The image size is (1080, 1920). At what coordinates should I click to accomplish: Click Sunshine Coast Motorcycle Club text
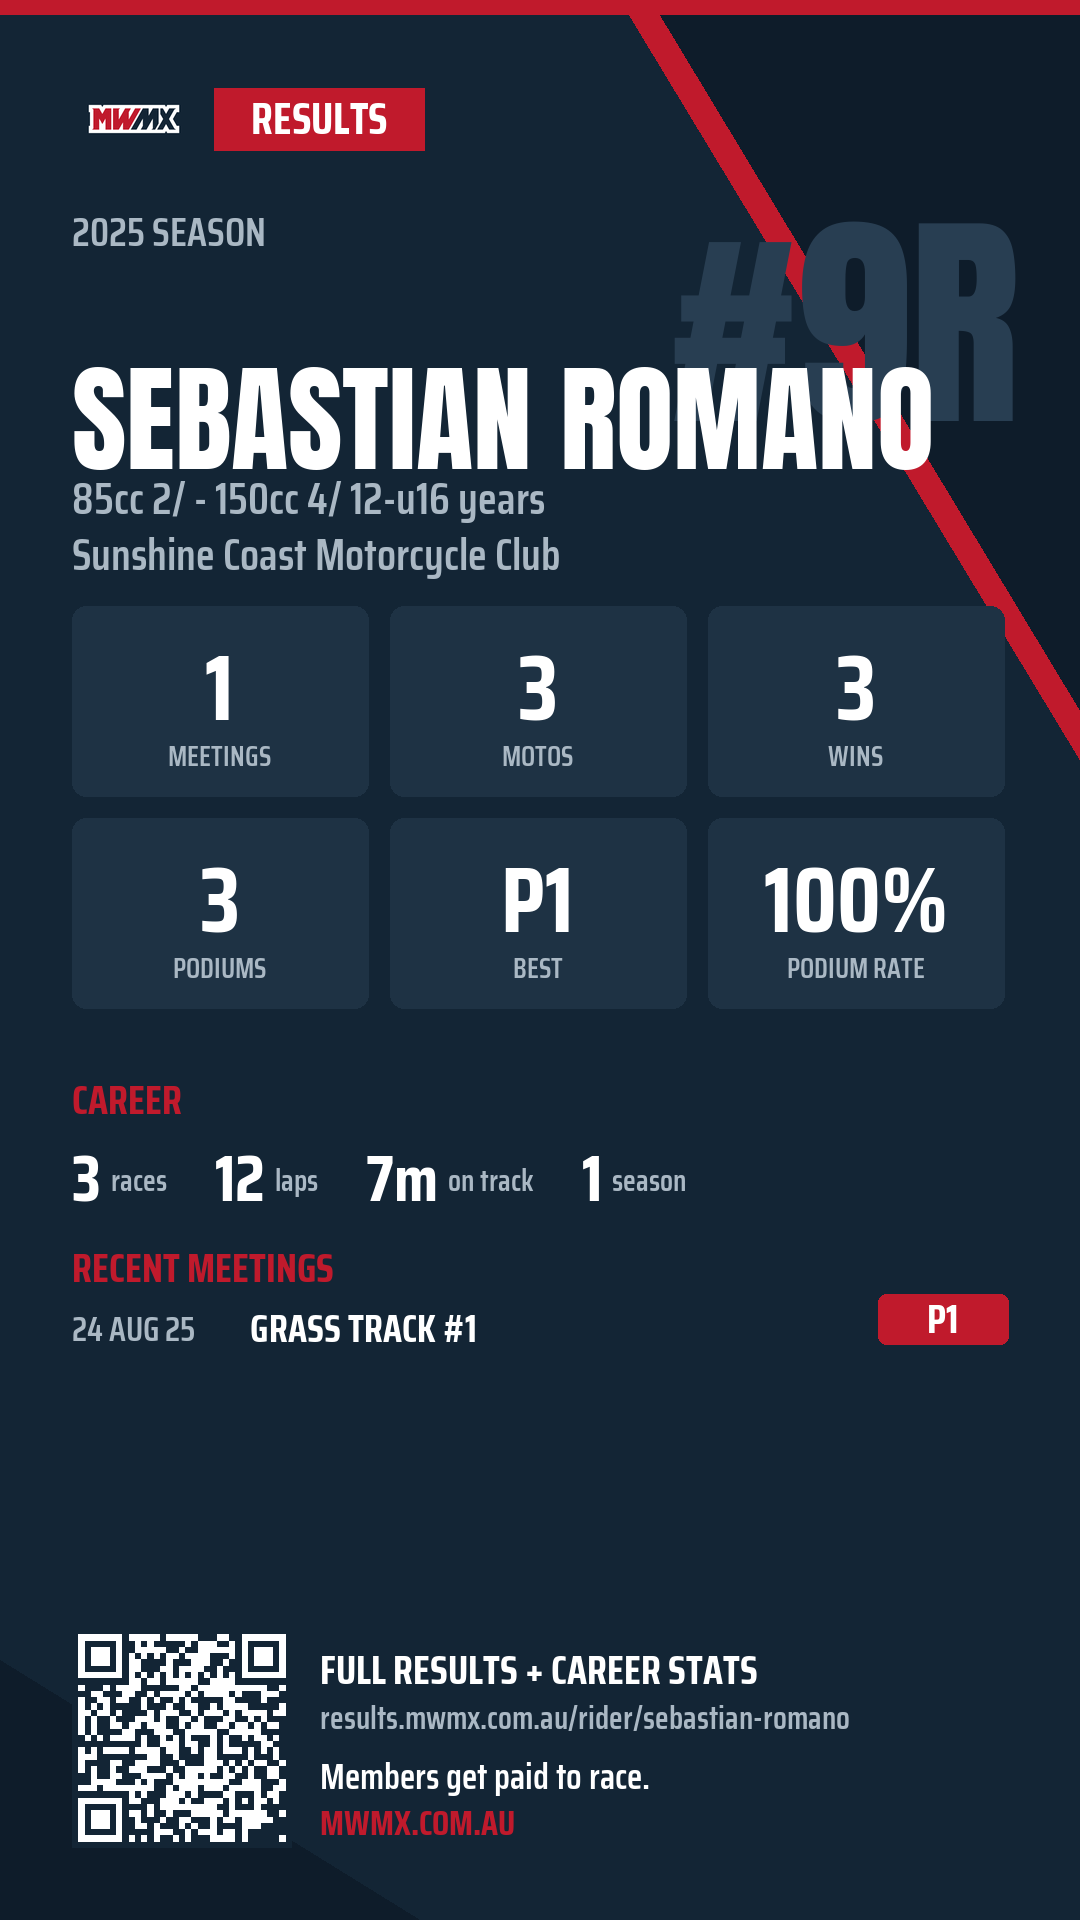click(316, 556)
